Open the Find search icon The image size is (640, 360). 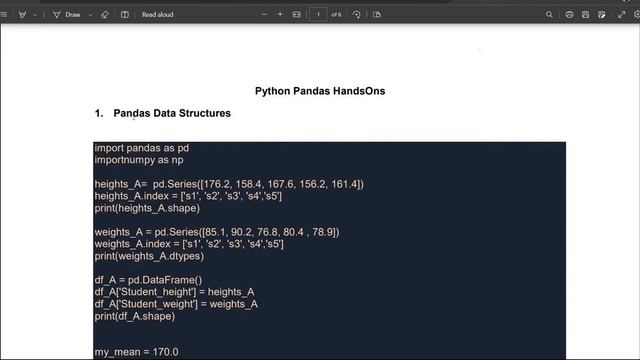[549, 15]
